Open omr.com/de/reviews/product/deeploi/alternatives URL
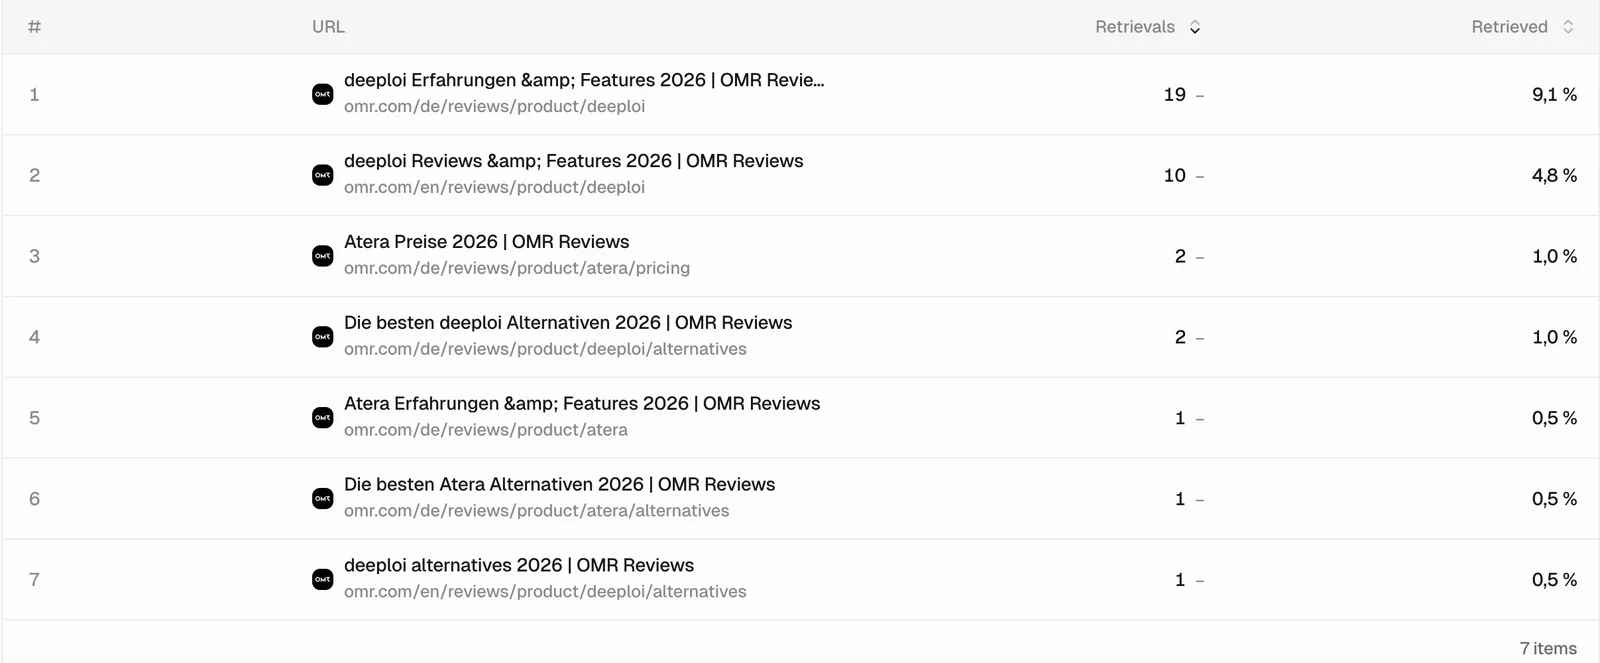The height and width of the screenshot is (663, 1600). point(545,349)
